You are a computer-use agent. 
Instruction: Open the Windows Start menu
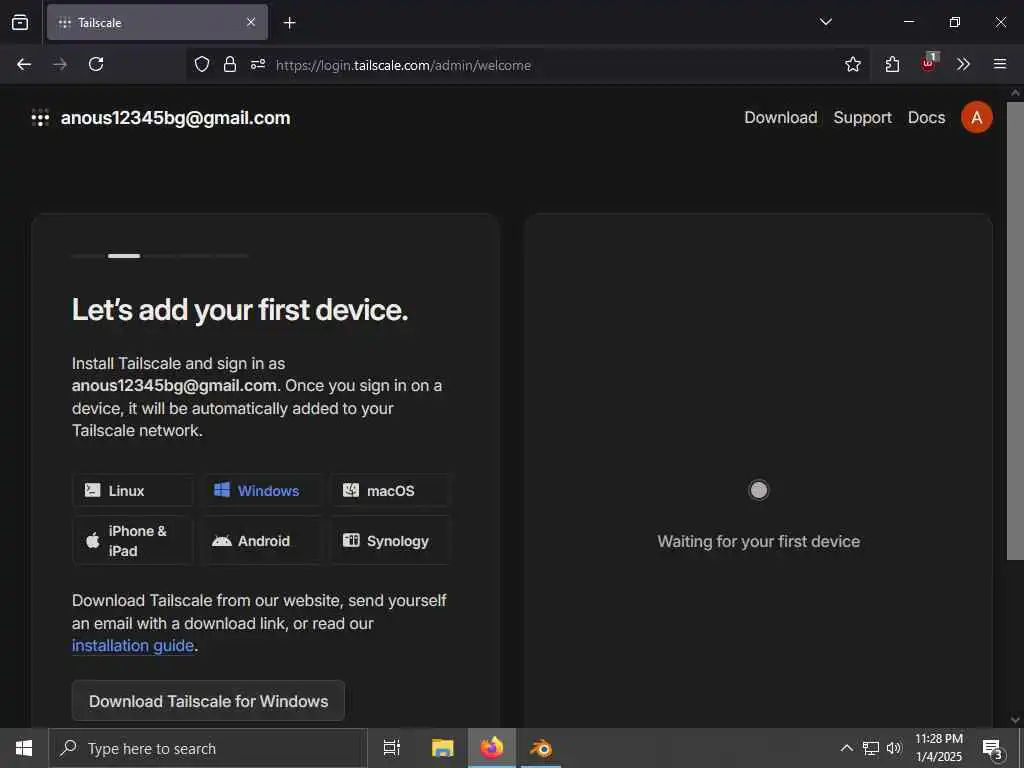tap(24, 748)
